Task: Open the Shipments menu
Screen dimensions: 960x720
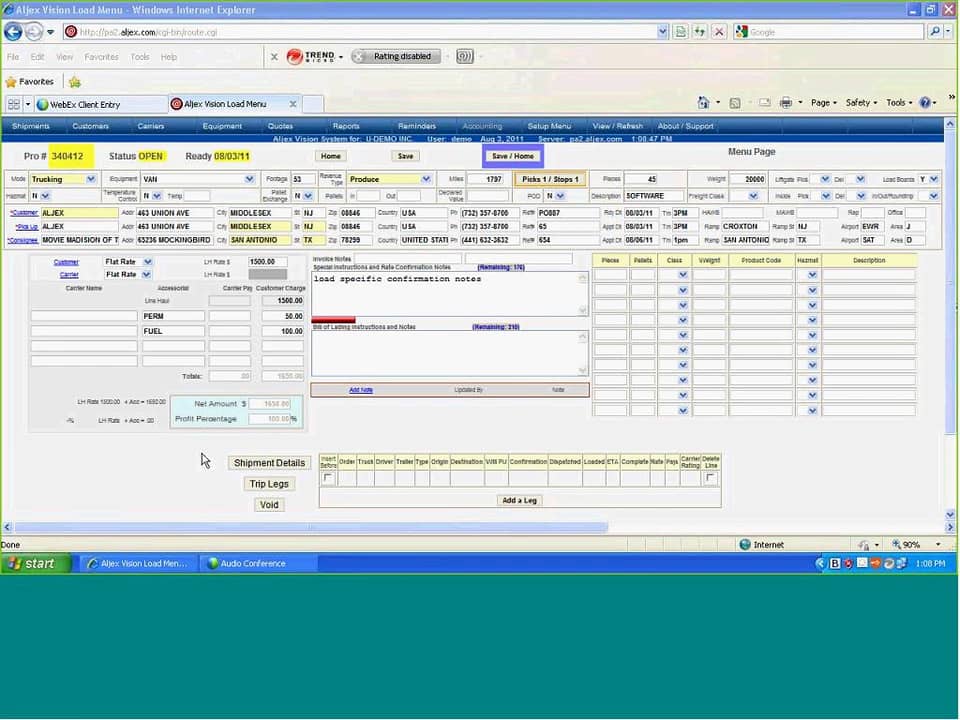Action: 31,126
